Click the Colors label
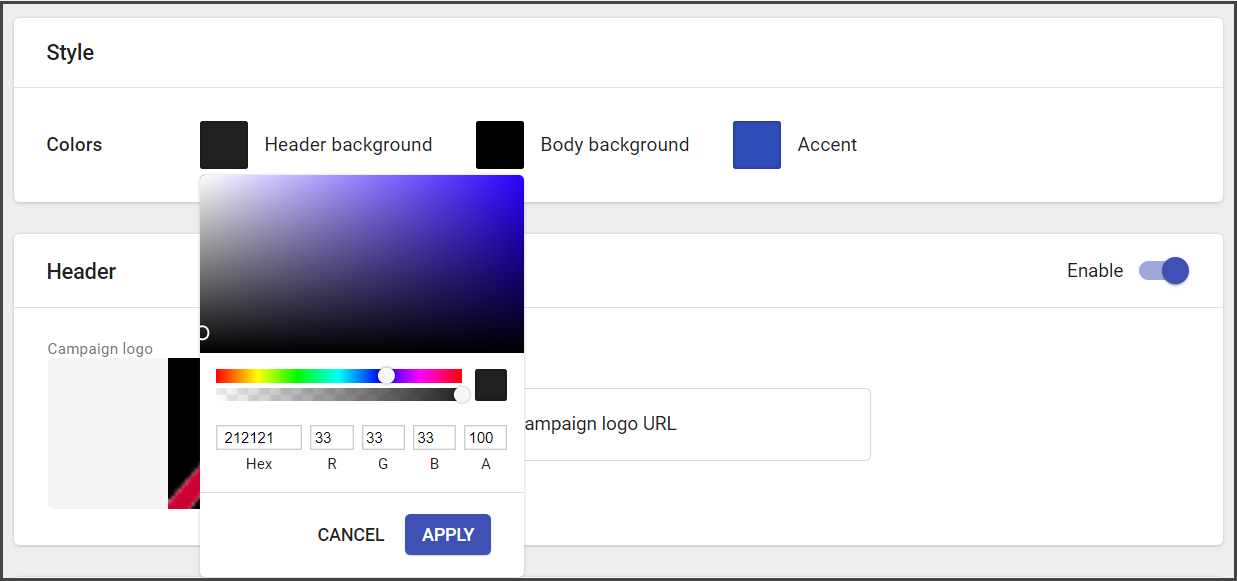 coord(74,145)
